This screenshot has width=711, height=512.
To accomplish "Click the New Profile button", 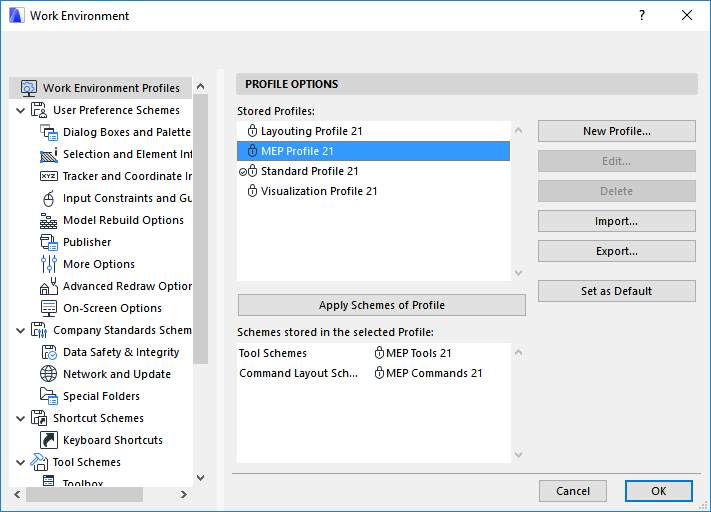I will [x=616, y=131].
